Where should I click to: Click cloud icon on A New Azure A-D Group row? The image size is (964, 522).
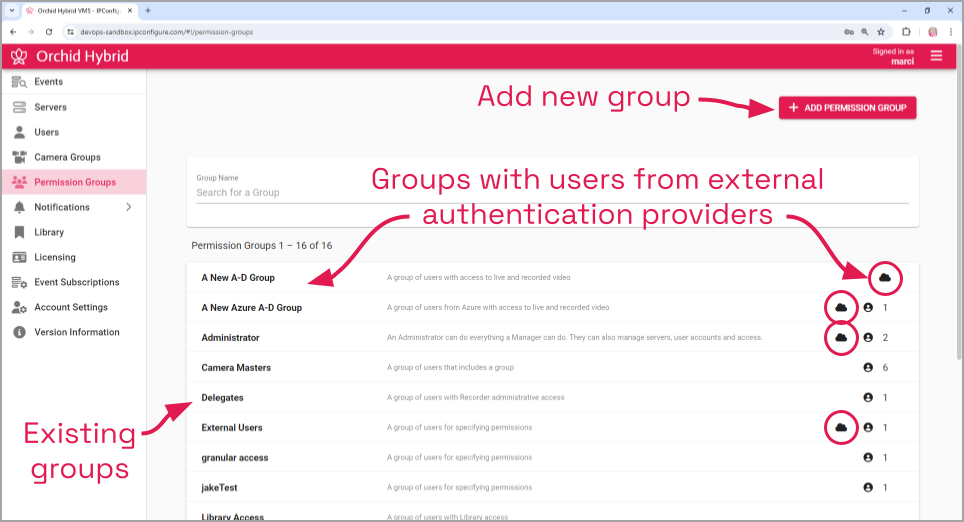(841, 307)
